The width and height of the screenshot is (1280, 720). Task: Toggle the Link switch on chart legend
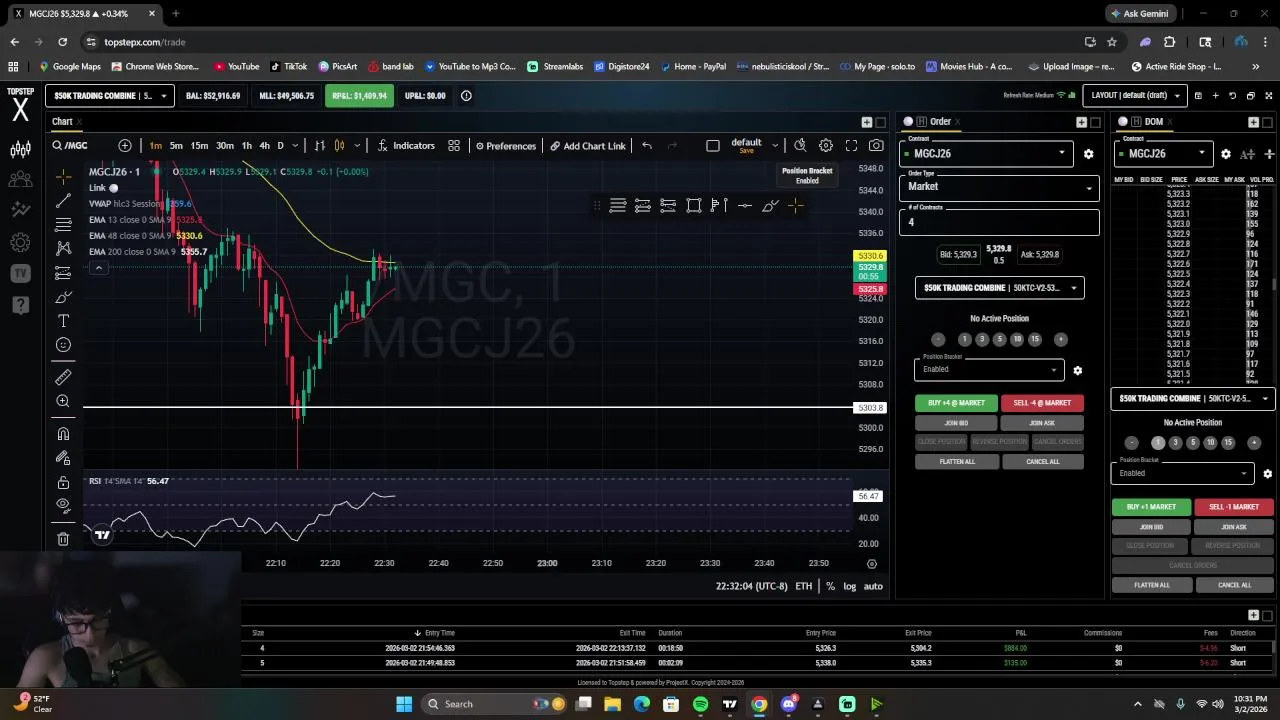(113, 188)
